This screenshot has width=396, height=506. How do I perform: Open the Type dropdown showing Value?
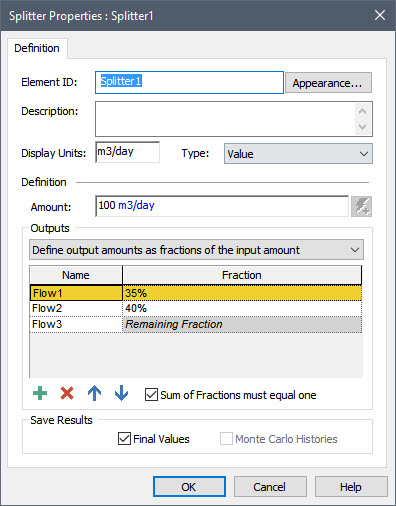298,154
